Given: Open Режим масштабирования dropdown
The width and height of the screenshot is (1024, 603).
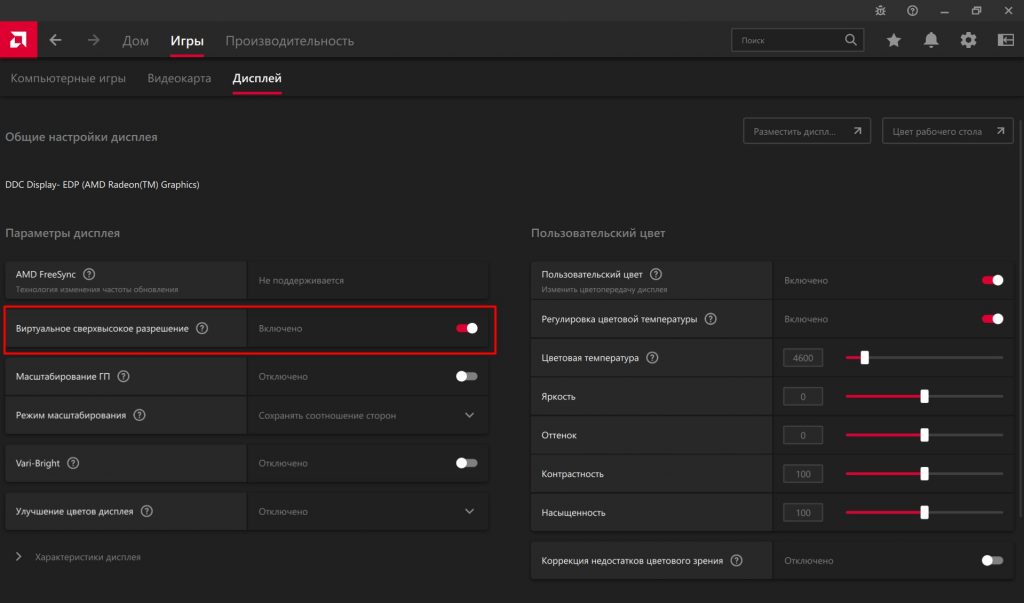Looking at the screenshot, I should [469, 415].
